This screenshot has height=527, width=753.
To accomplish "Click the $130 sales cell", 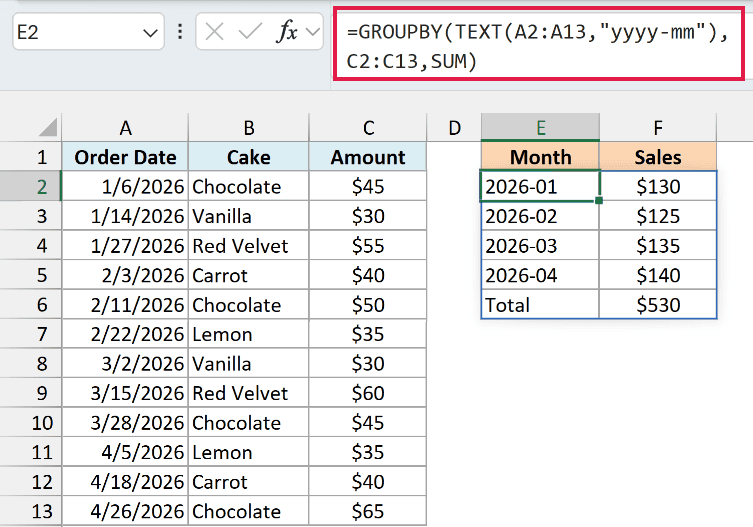I will 658,186.
